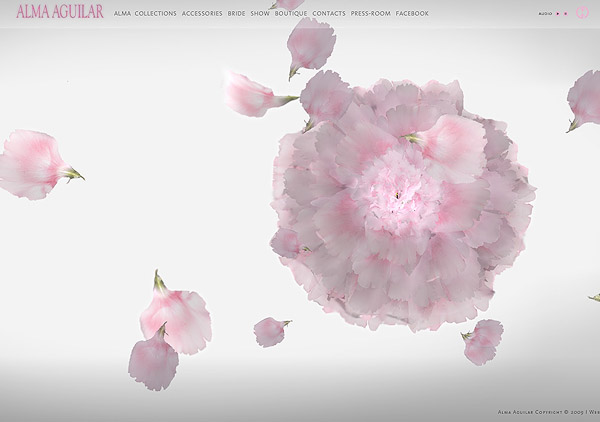Open the Boutique page

[291, 13]
